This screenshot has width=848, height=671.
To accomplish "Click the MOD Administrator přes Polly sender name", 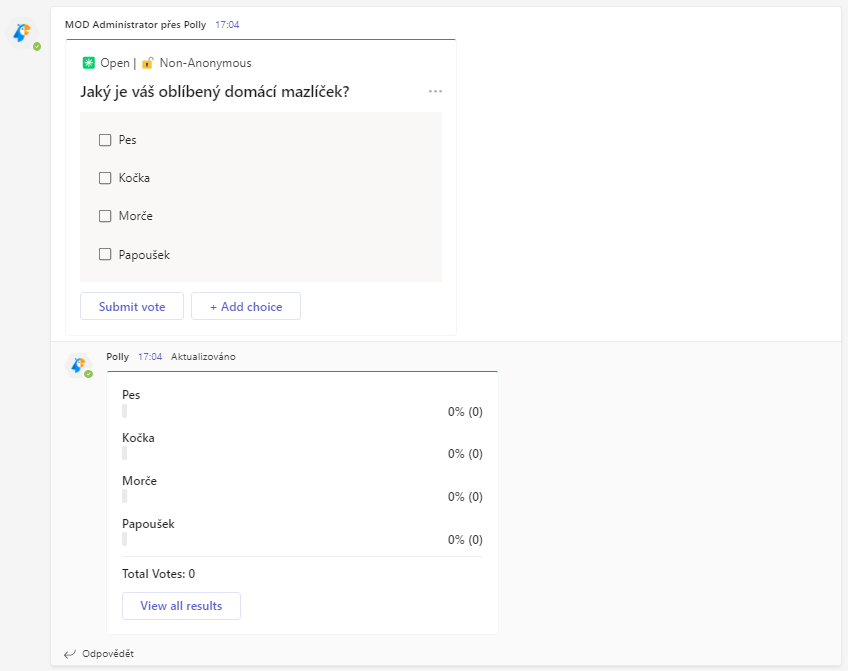I will click(135, 24).
